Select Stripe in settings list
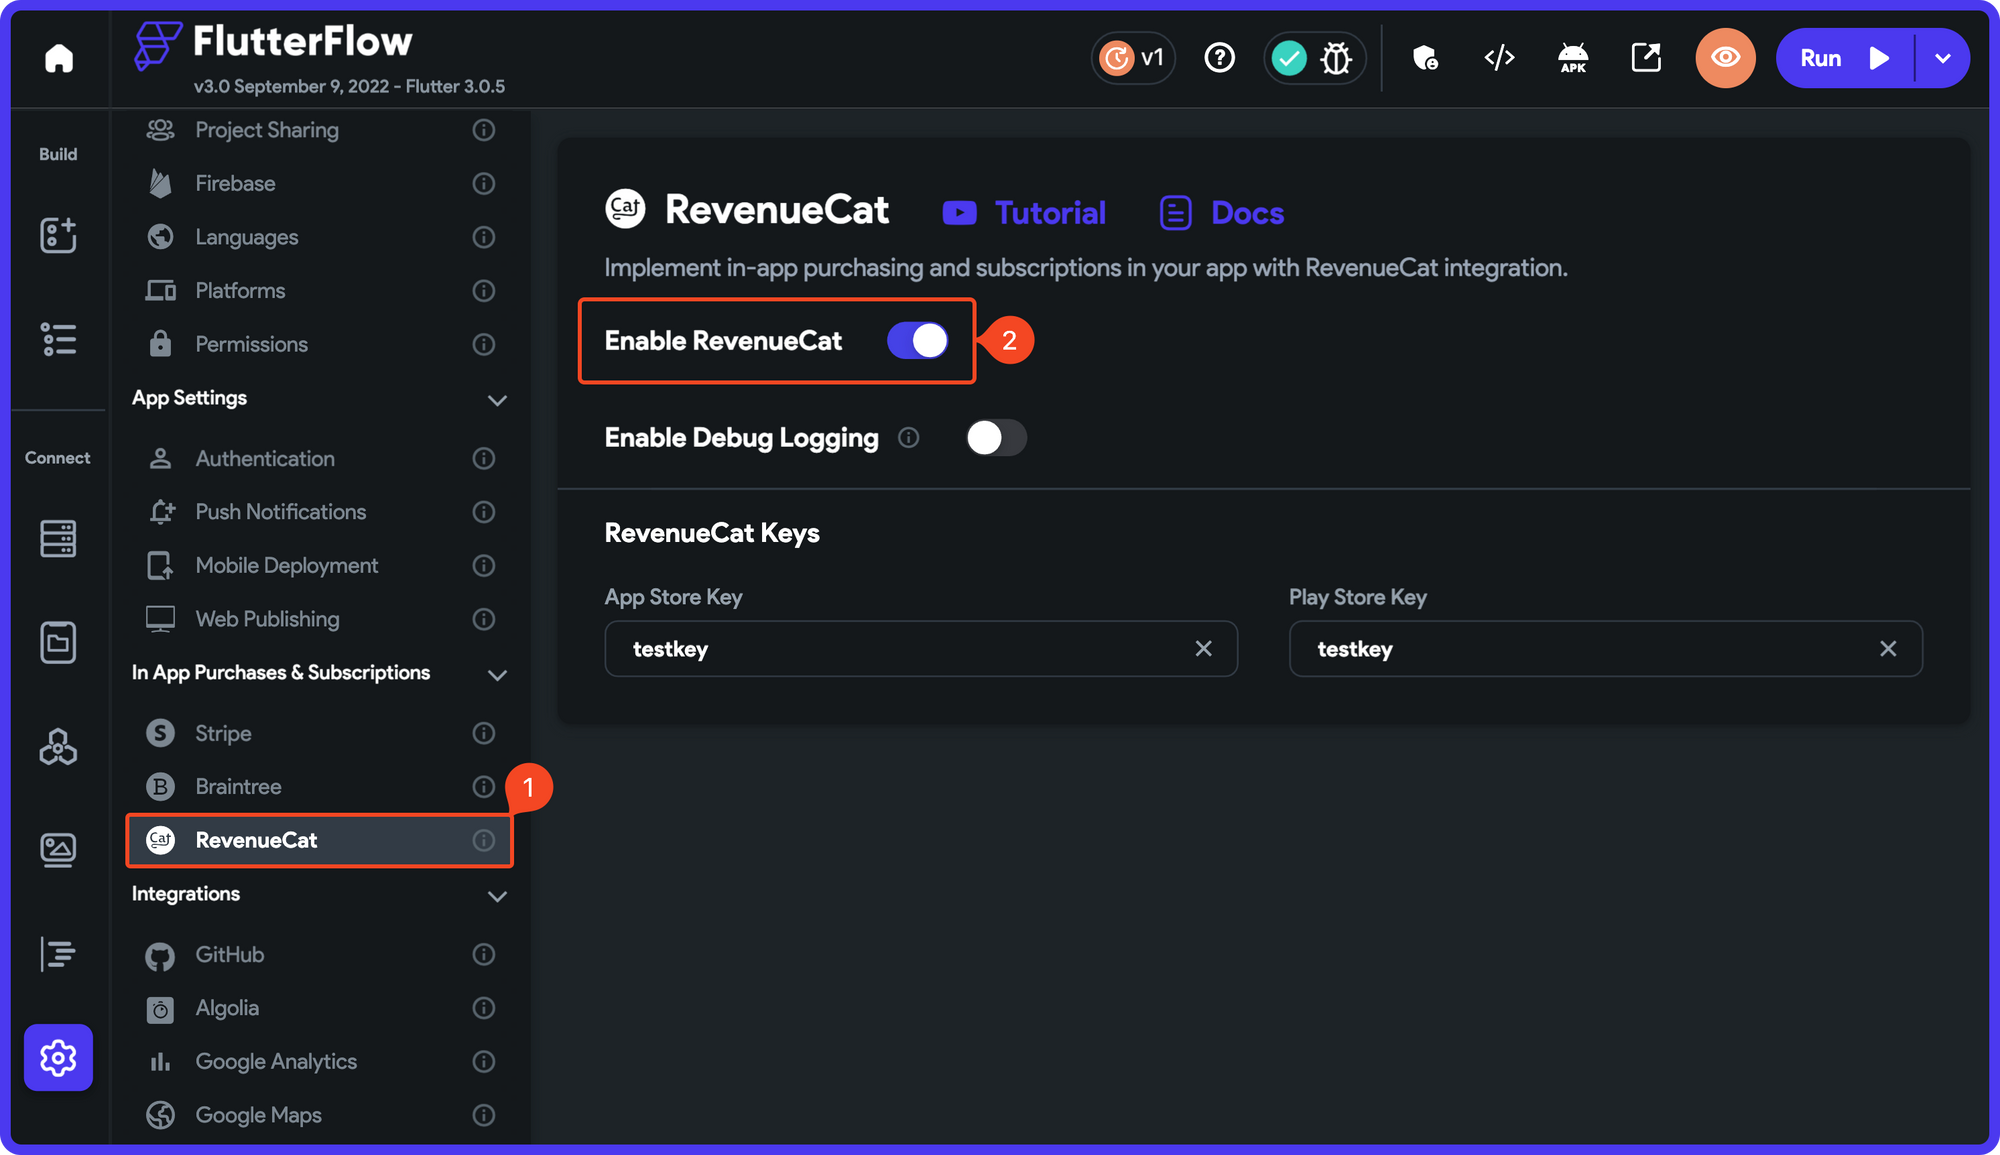This screenshot has width=2000, height=1155. coord(223,733)
